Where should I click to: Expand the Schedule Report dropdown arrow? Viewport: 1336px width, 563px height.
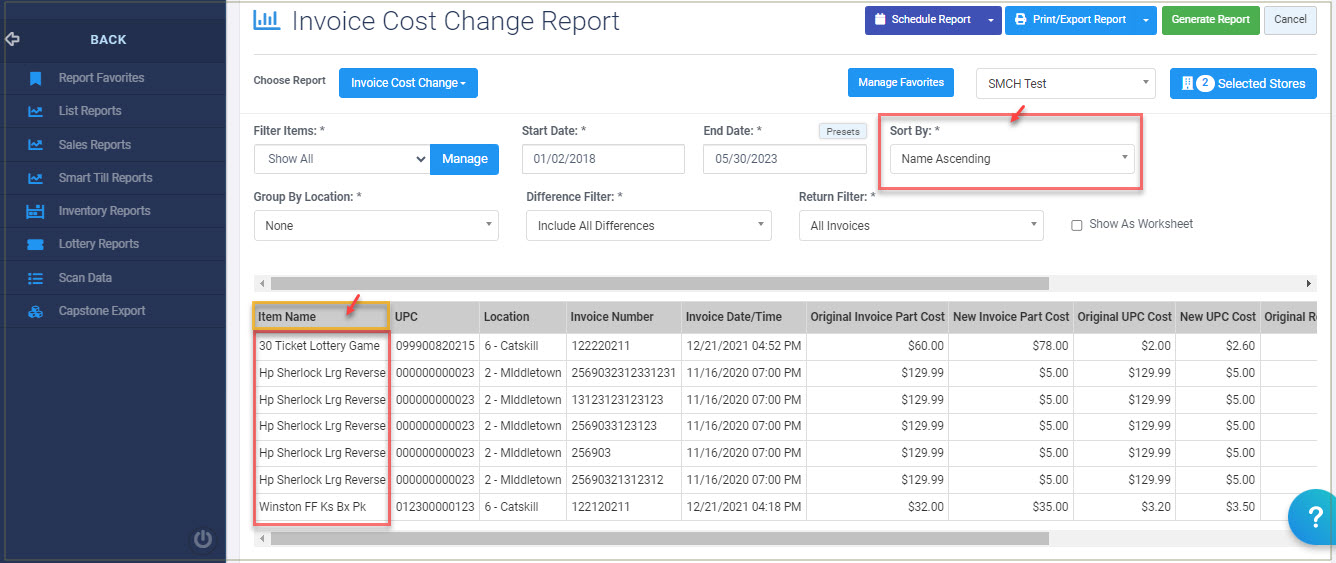tap(989, 20)
